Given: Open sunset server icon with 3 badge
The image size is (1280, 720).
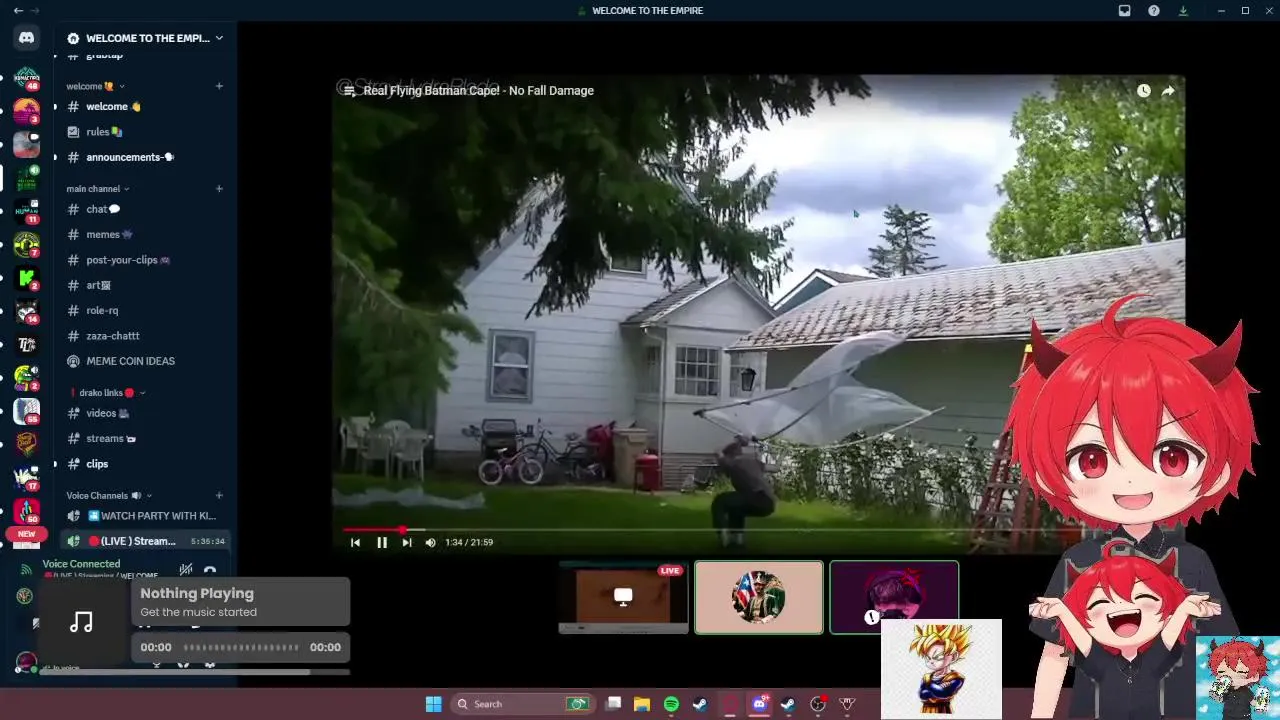Looking at the screenshot, I should [x=27, y=111].
